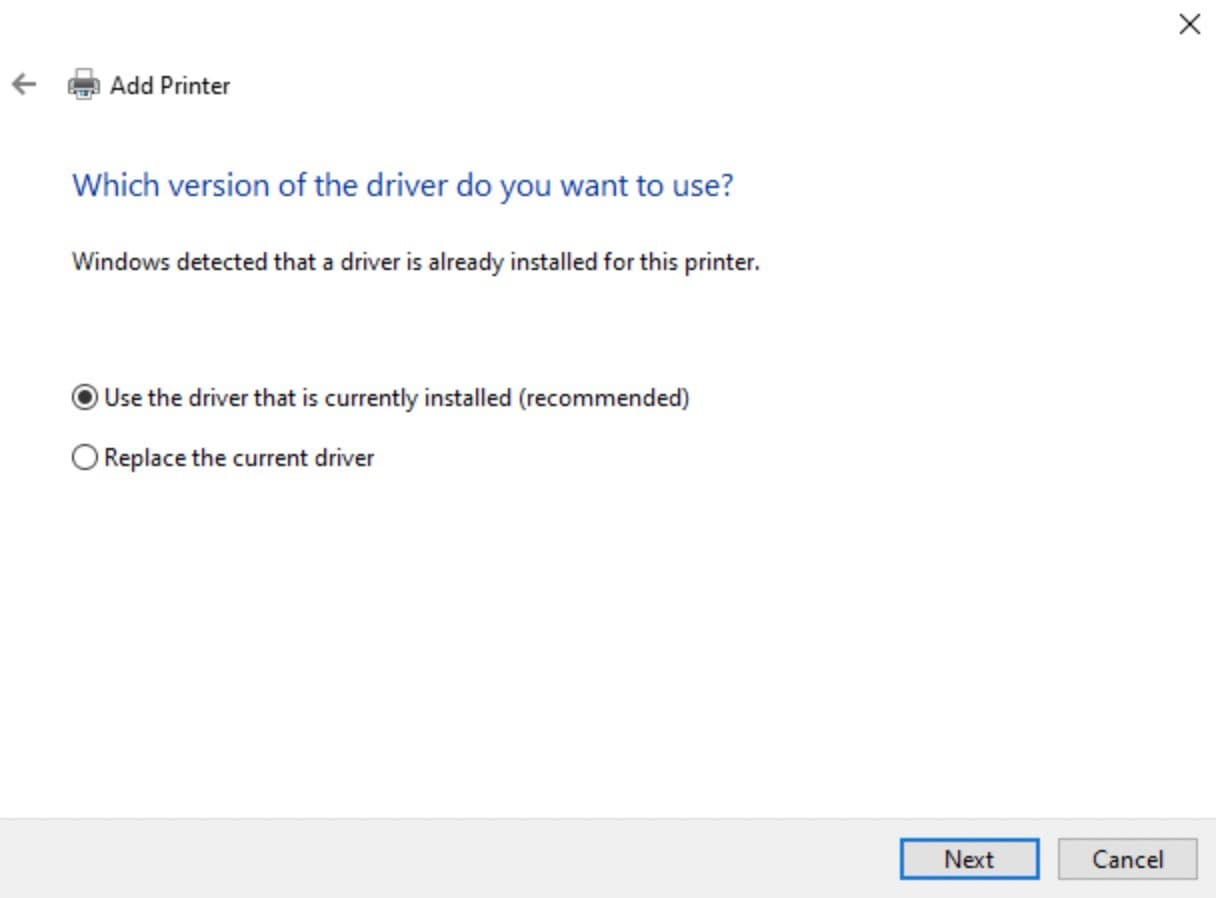Click the Replace the current driver circle

[86, 458]
